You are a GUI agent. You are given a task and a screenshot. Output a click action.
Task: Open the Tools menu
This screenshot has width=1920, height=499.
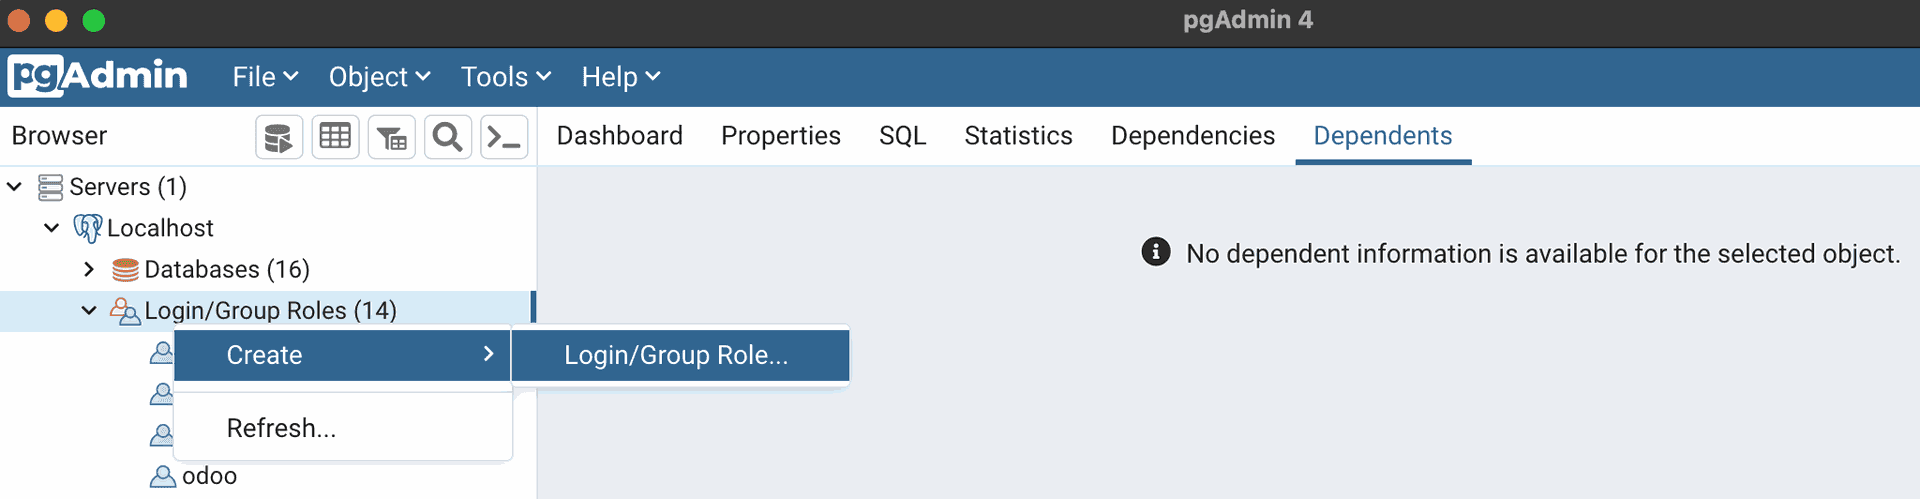pos(505,77)
